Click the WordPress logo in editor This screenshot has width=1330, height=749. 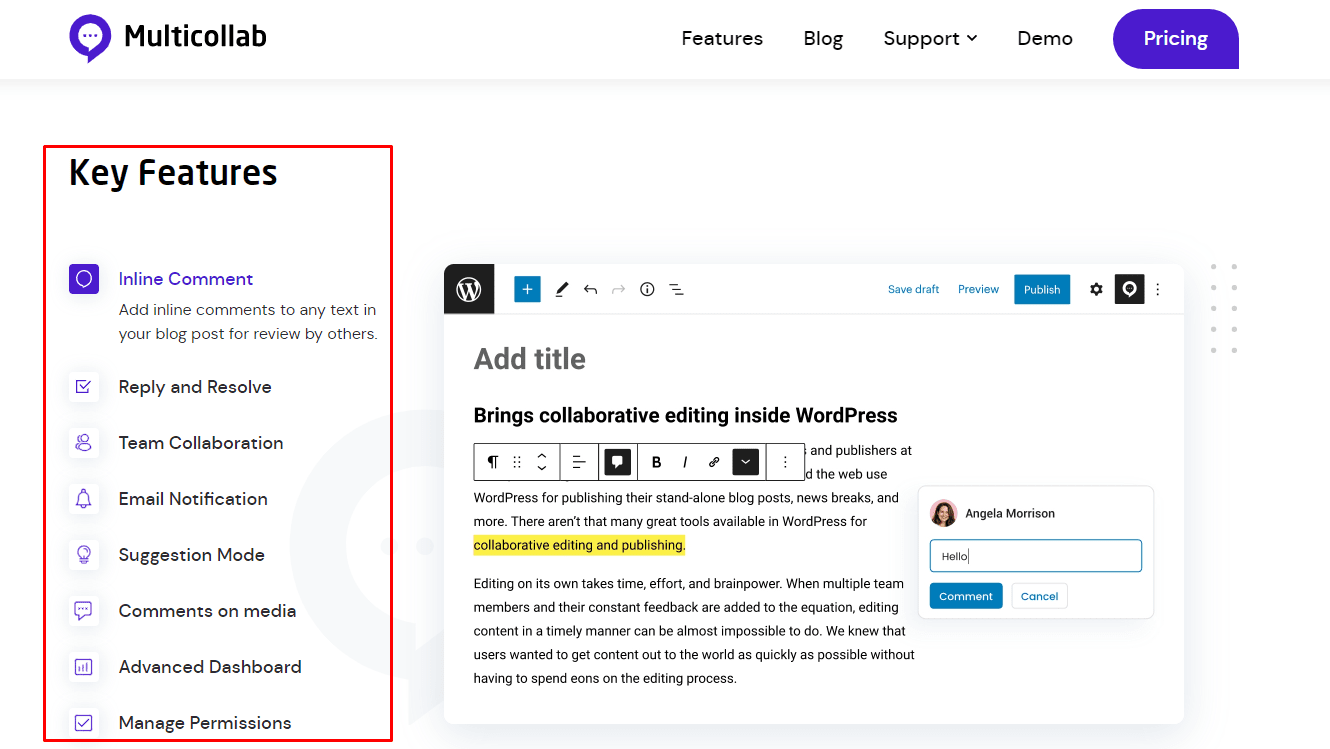[x=469, y=289]
